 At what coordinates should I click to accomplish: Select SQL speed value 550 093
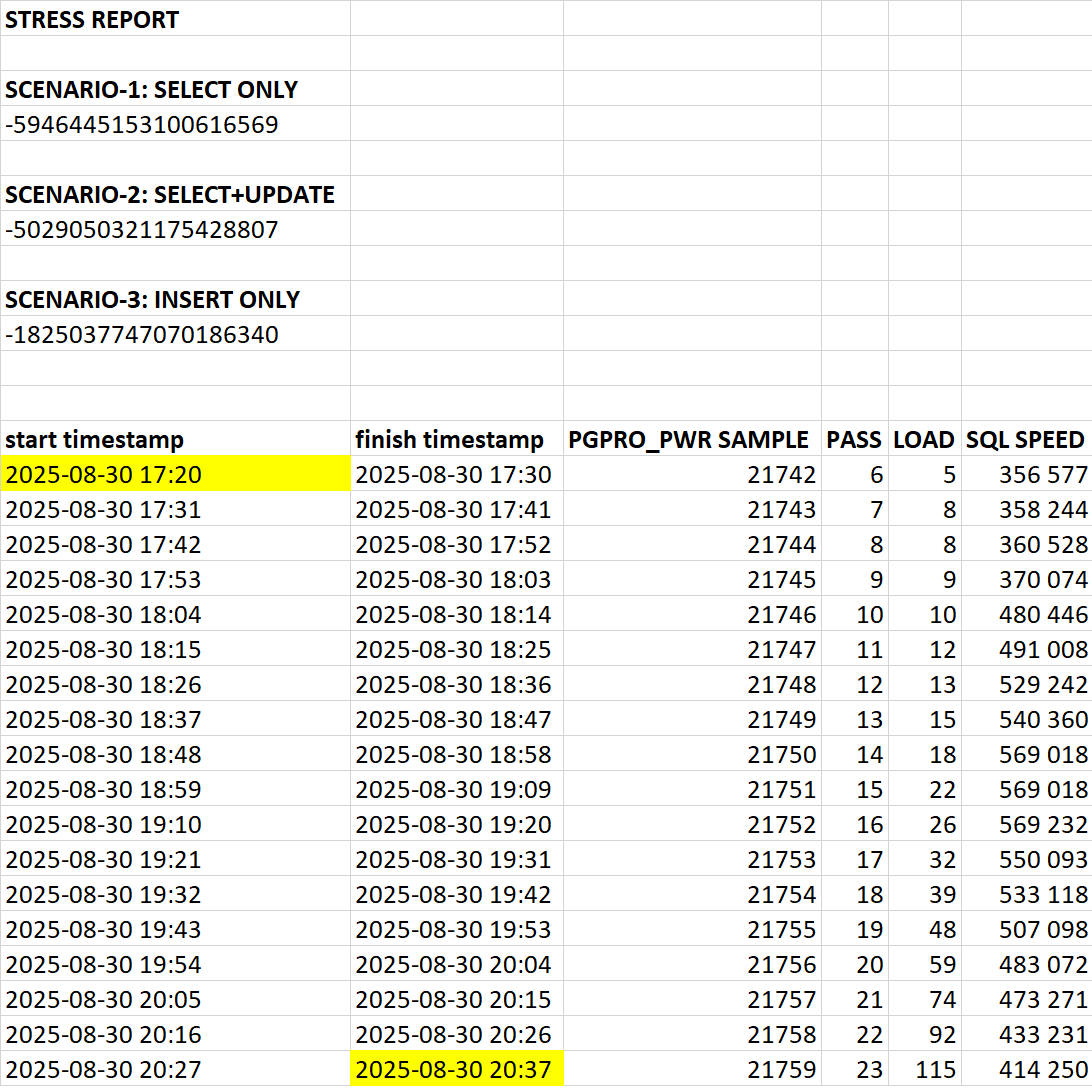click(x=1027, y=859)
